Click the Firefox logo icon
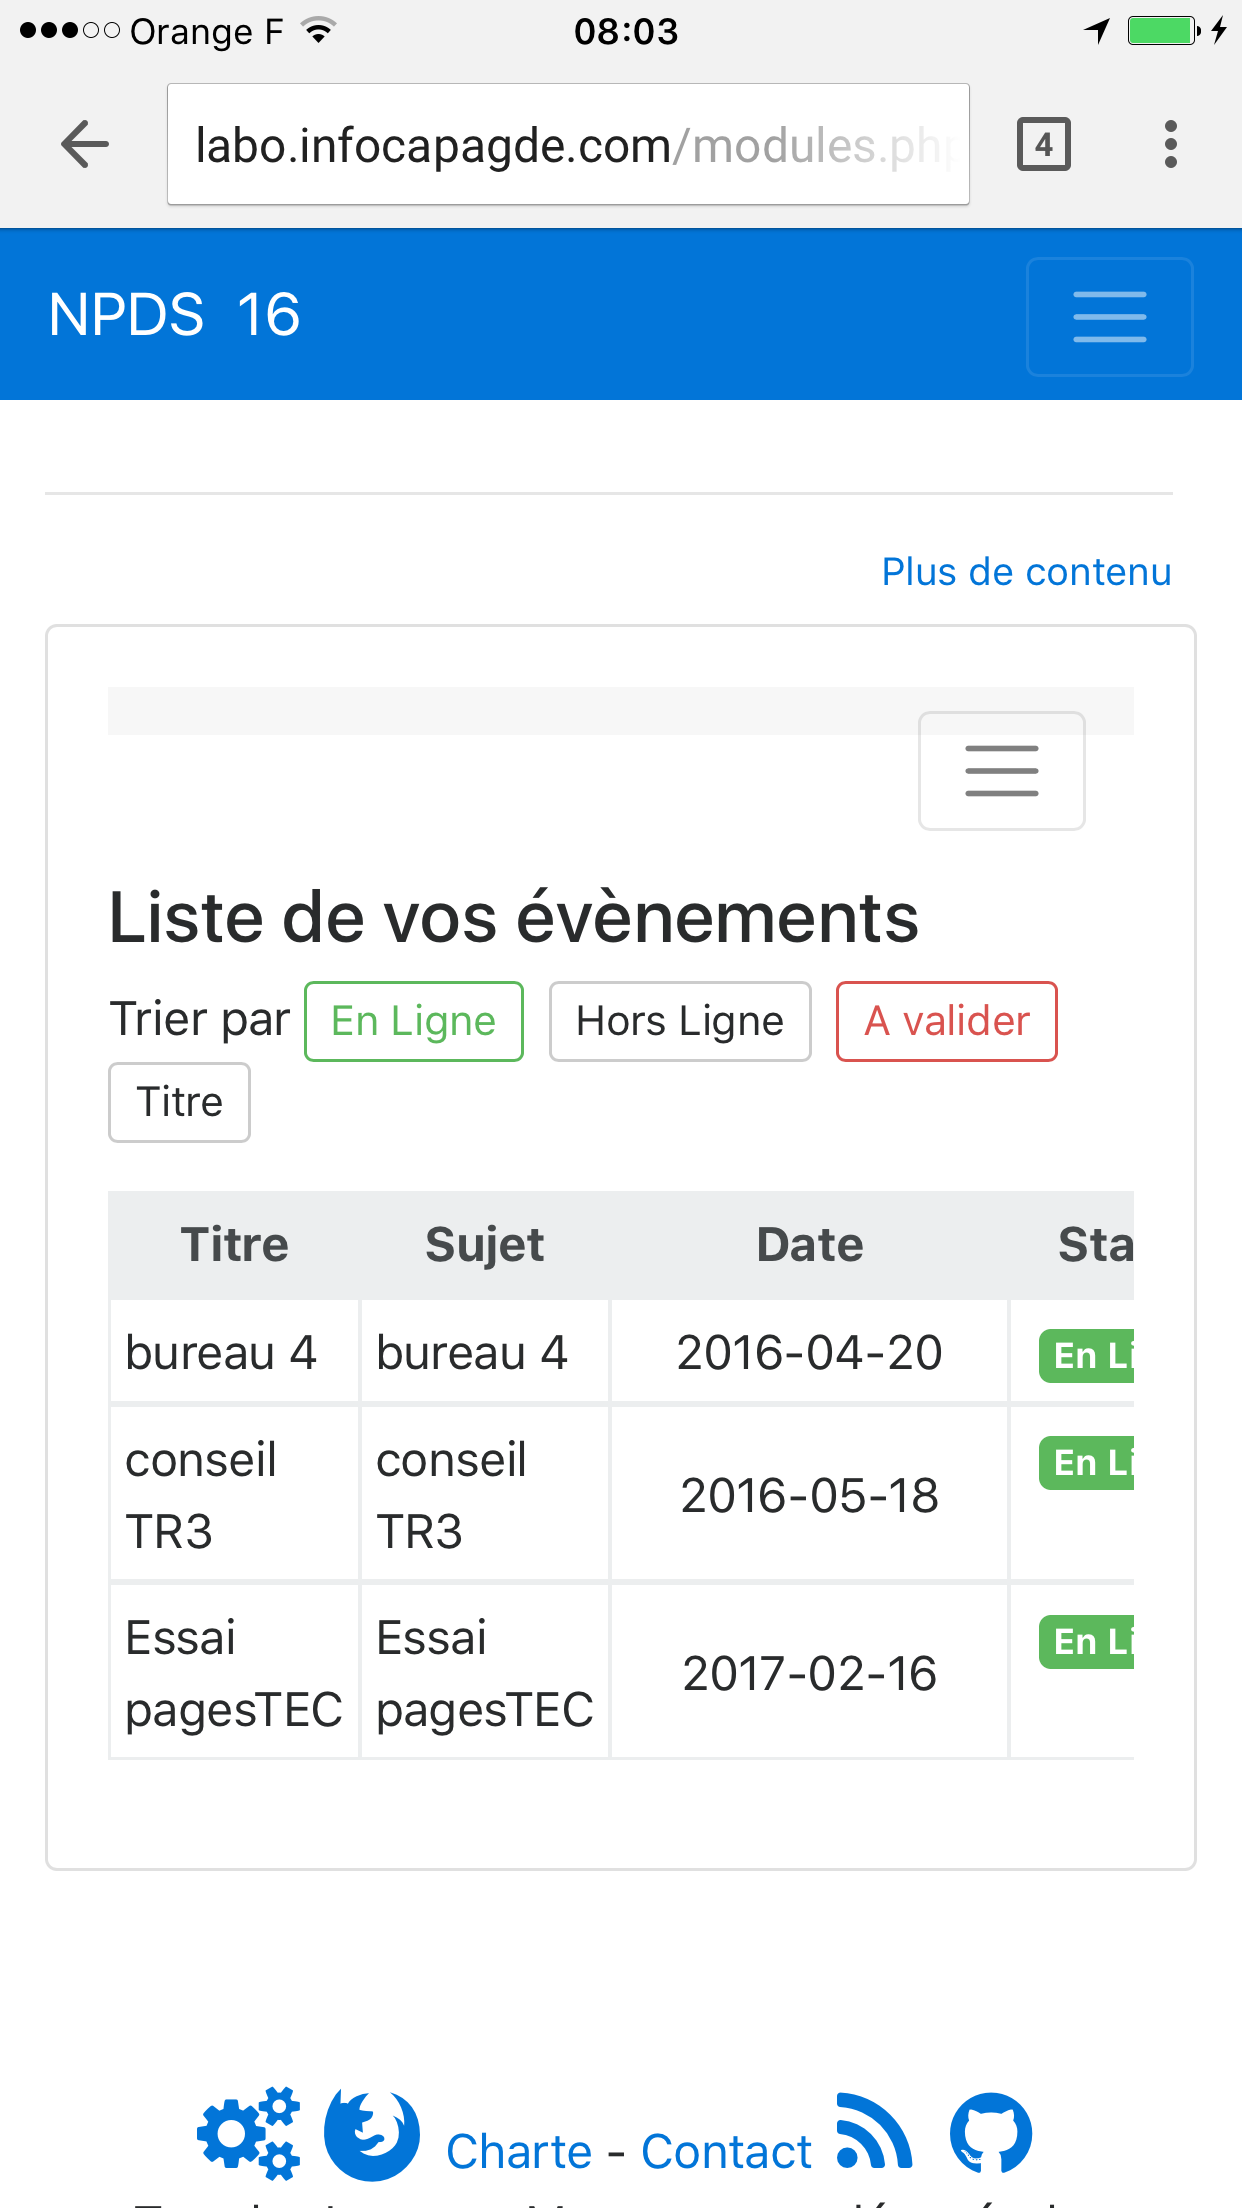The width and height of the screenshot is (1242, 2208). [372, 2134]
